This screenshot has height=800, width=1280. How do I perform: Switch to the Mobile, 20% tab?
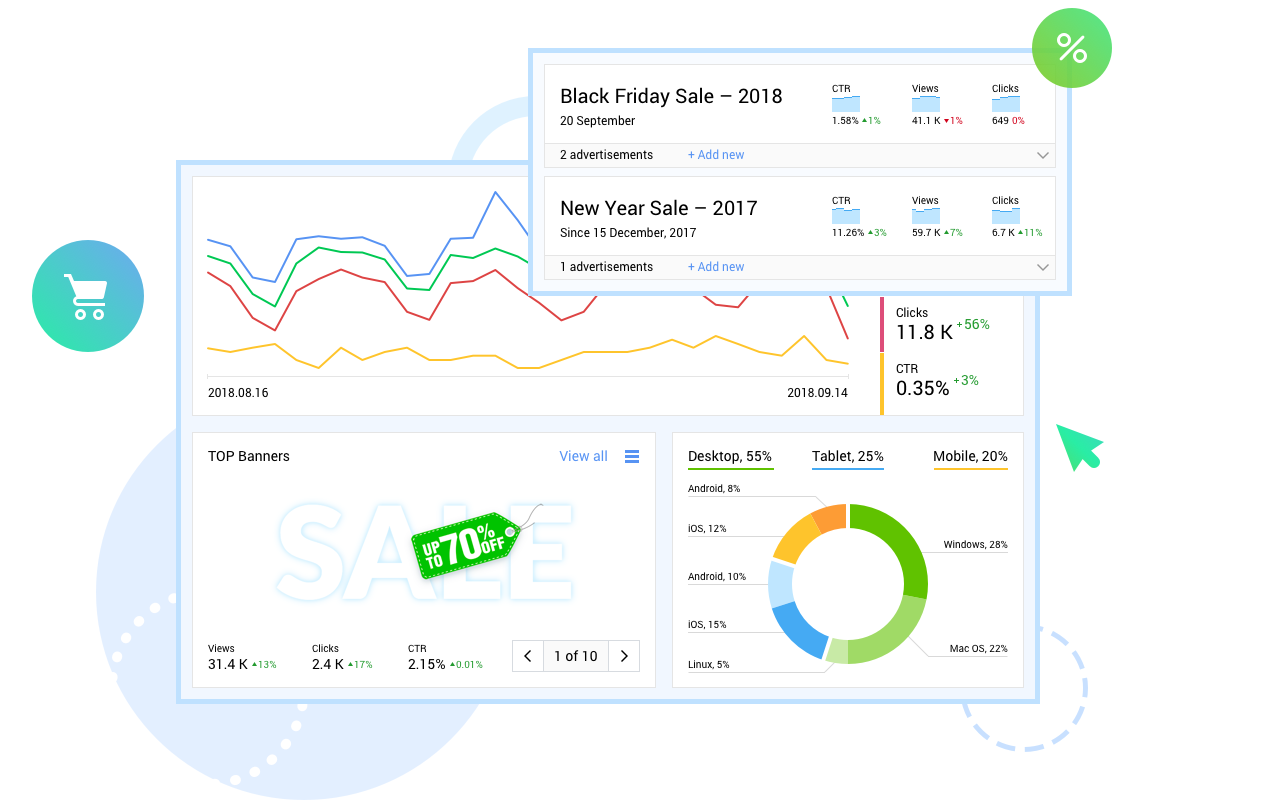point(970,457)
